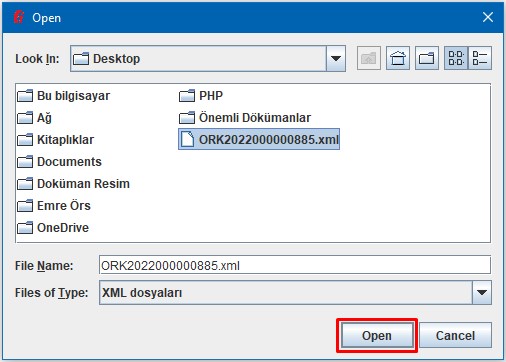Focus the File Name input field
This screenshot has width=506, height=362.
coord(295,265)
